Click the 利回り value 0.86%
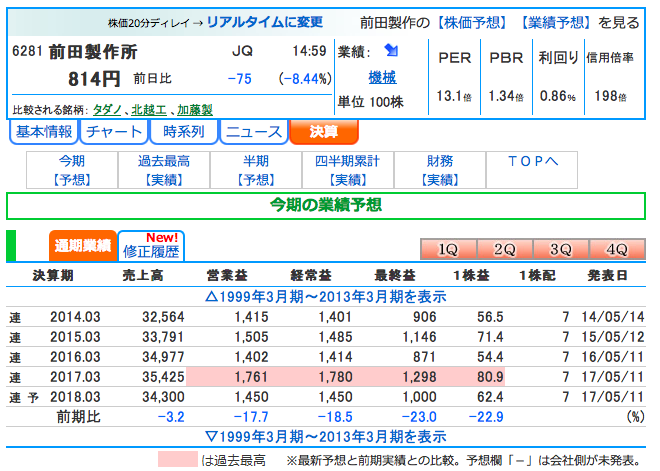The width and height of the screenshot is (660, 471). [x=558, y=96]
